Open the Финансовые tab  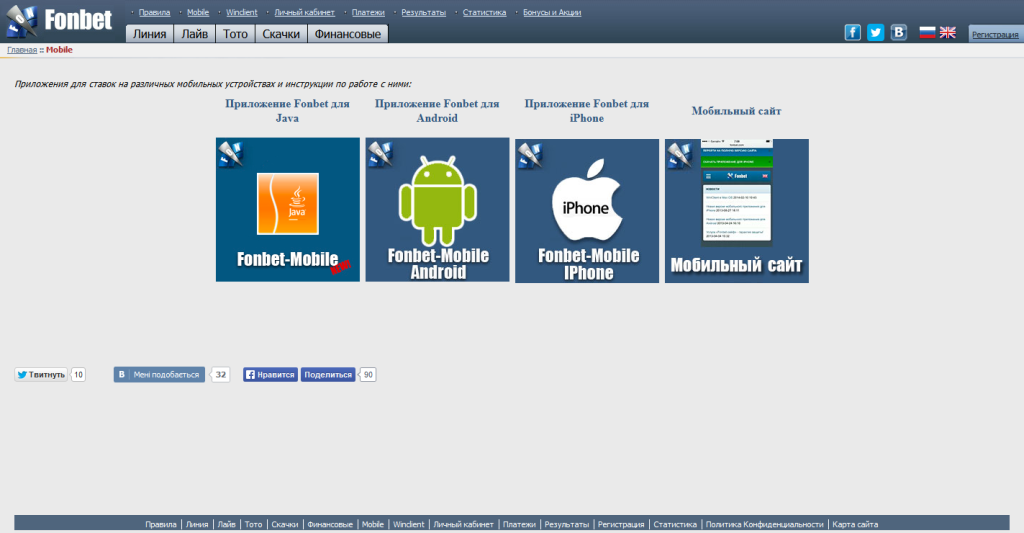(x=347, y=34)
